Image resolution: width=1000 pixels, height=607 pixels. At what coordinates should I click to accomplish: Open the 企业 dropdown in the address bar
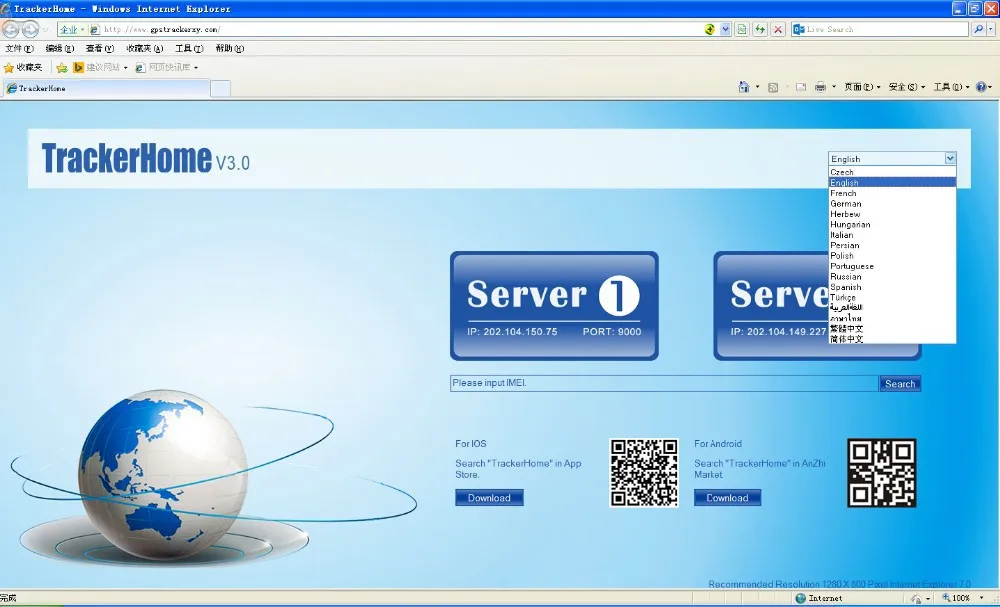72,29
